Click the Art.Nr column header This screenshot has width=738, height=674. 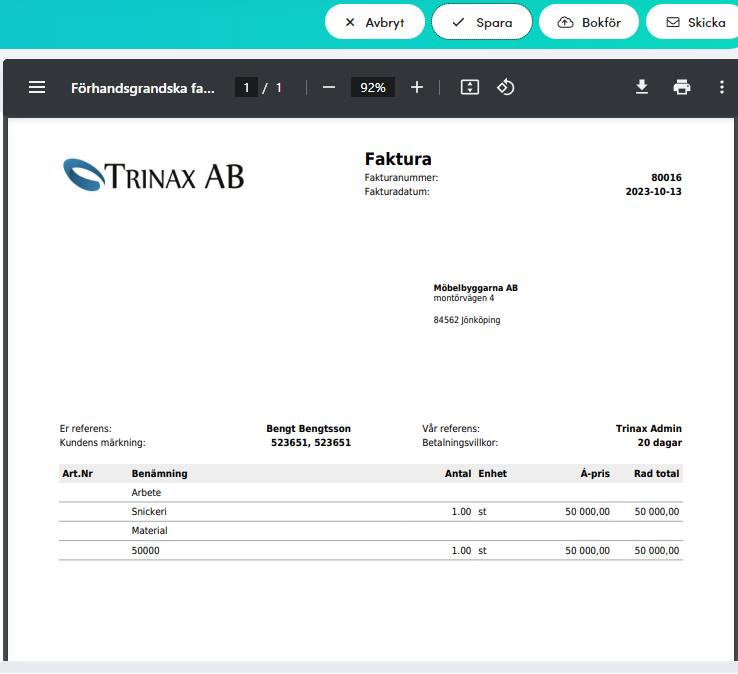point(78,474)
